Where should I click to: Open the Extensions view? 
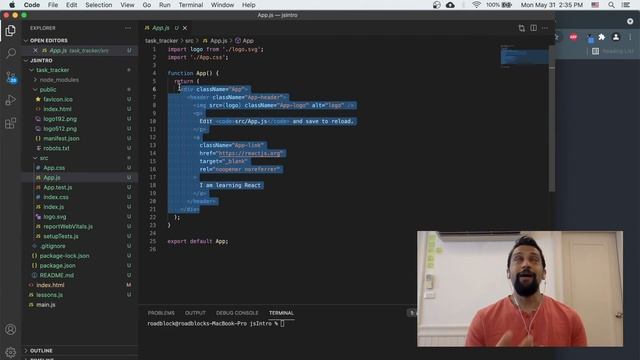[11, 123]
